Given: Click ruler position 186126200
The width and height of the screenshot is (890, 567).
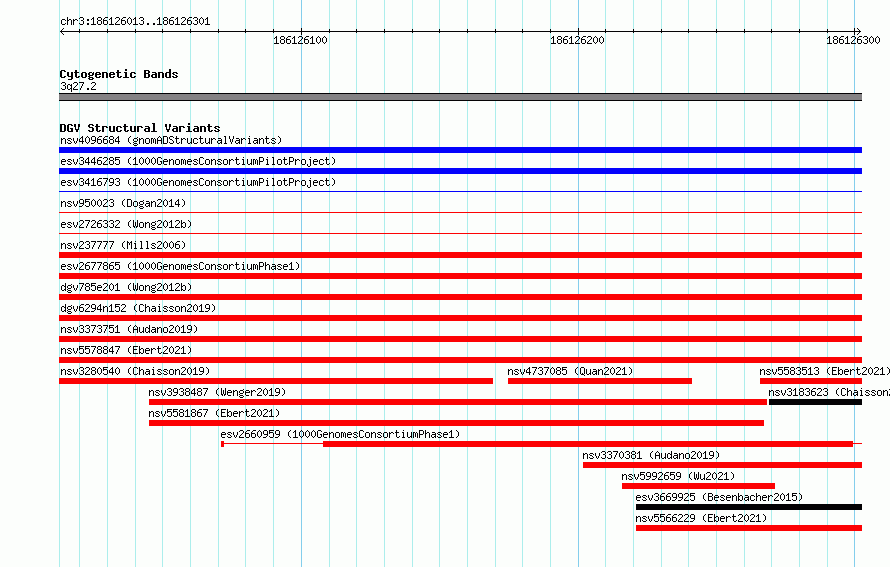Looking at the screenshot, I should 577,40.
